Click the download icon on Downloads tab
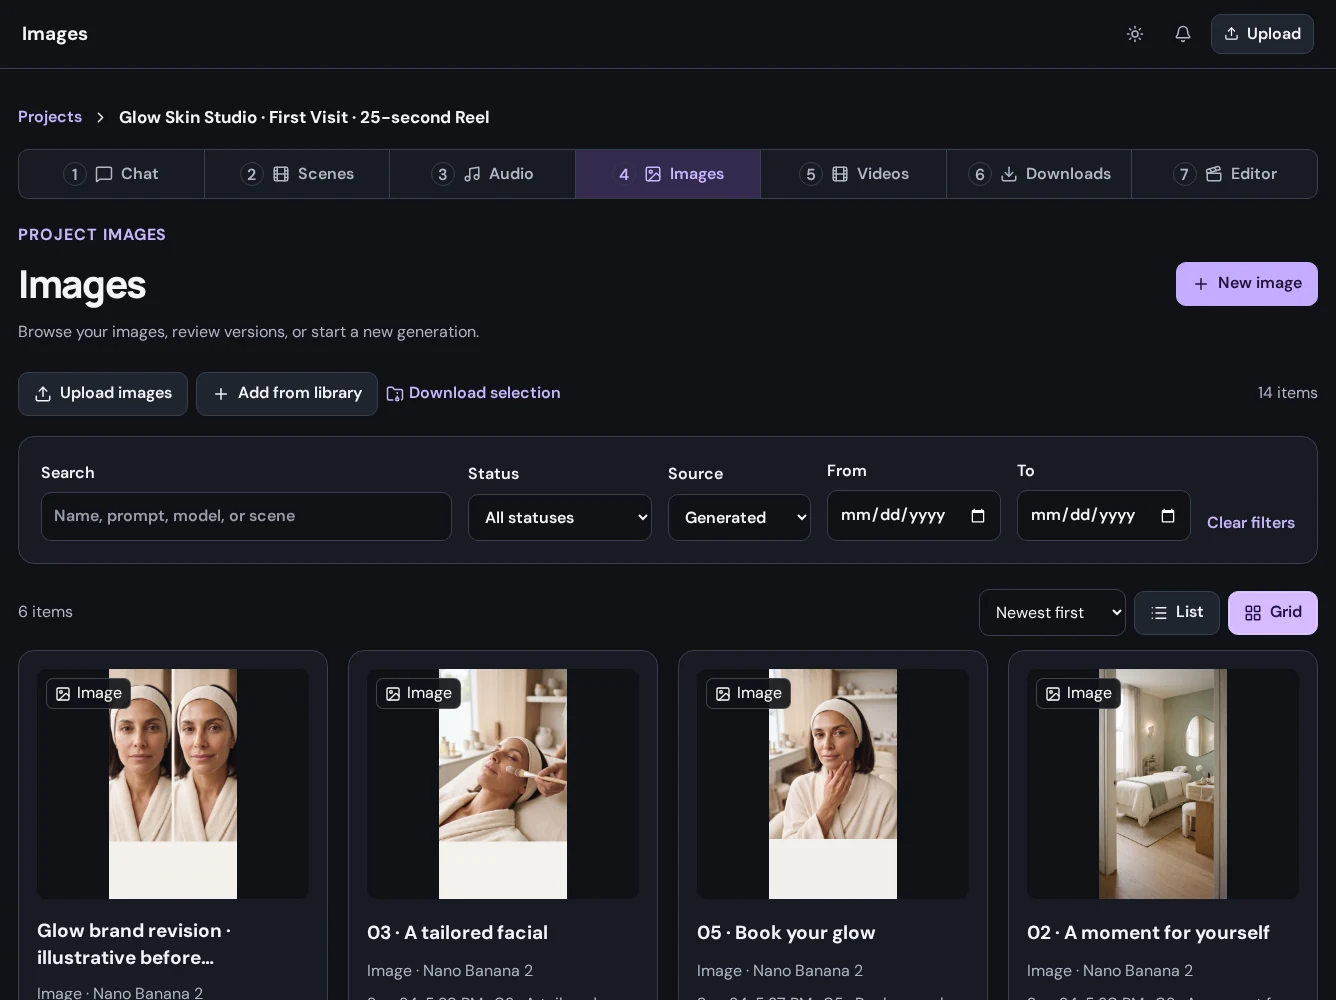 pyautogui.click(x=1009, y=174)
